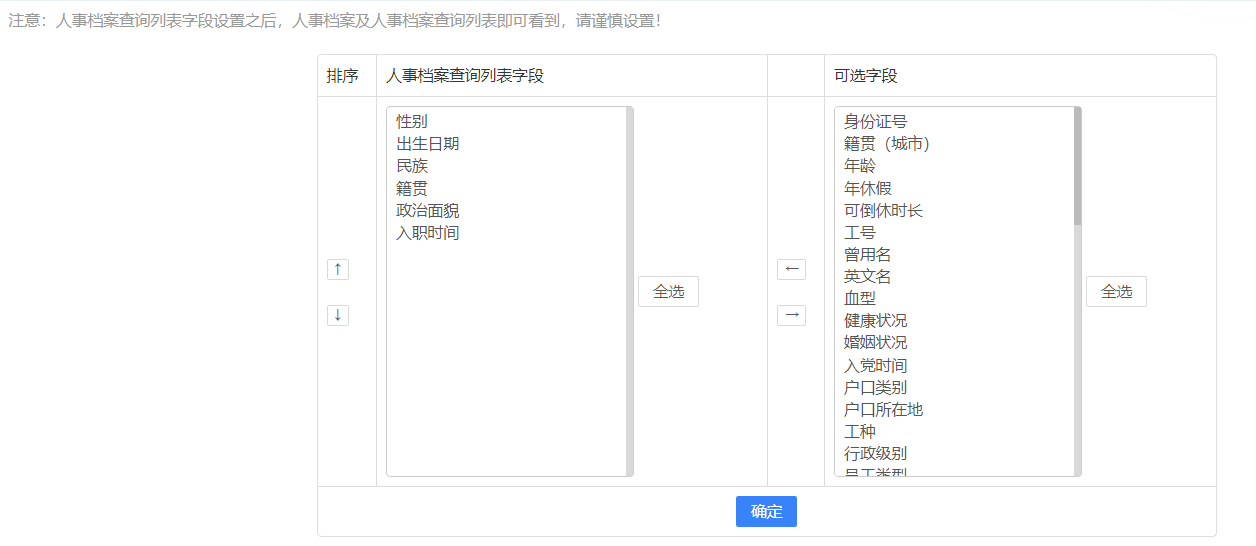Image resolution: width=1256 pixels, height=546 pixels.
Task: Select 婚姻状况 in the available fields list
Action: click(x=875, y=343)
